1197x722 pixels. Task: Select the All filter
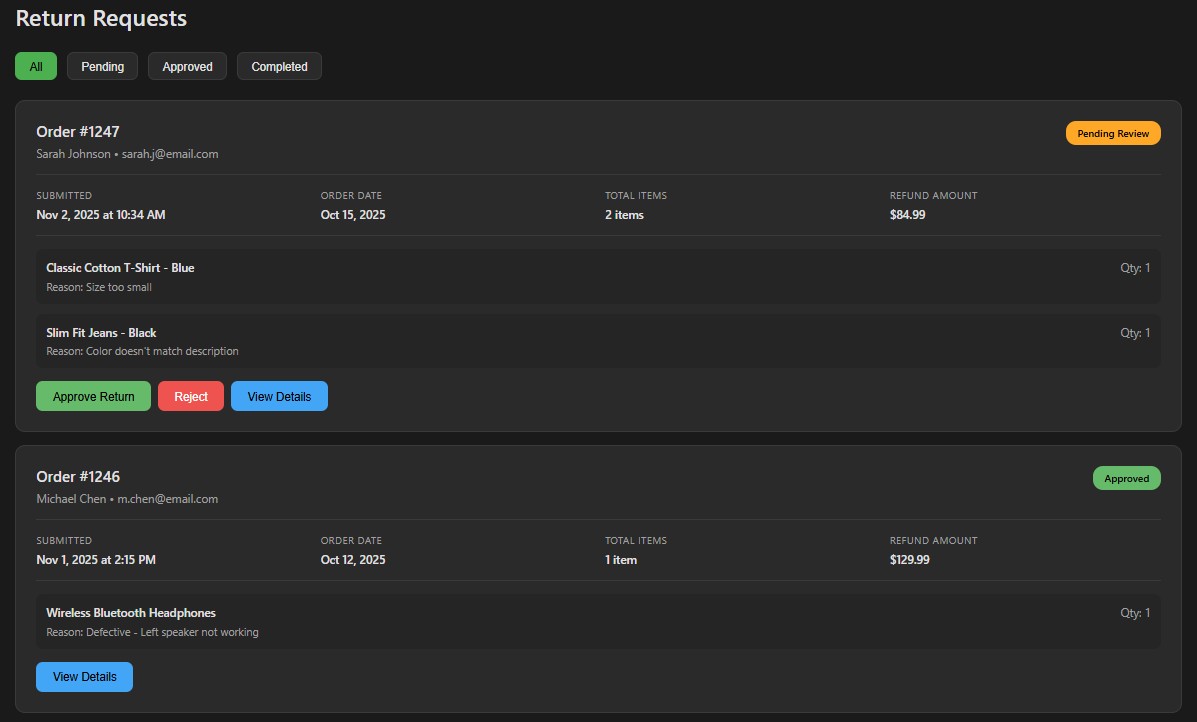(x=36, y=66)
